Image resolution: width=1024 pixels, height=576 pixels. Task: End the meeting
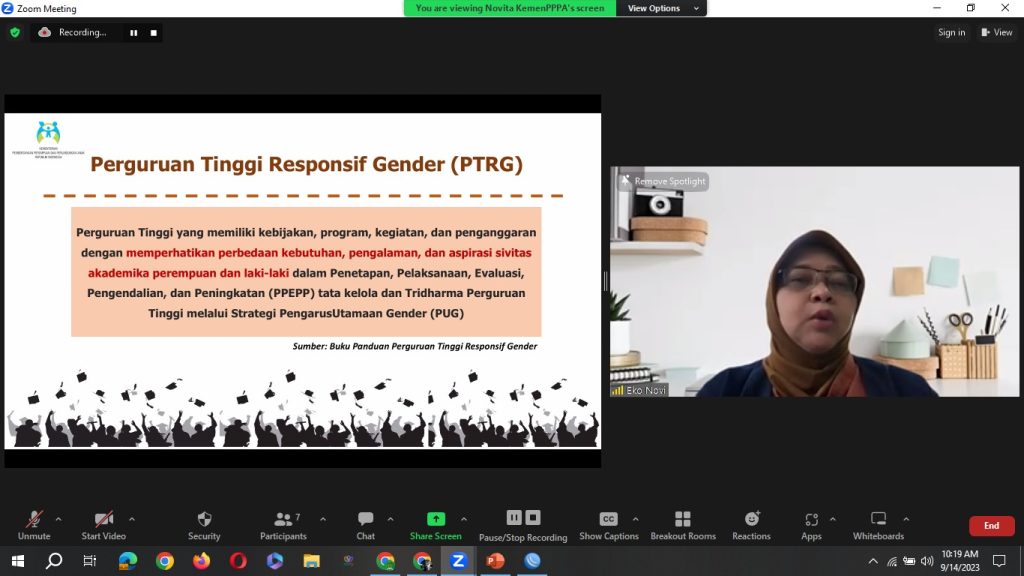click(991, 526)
